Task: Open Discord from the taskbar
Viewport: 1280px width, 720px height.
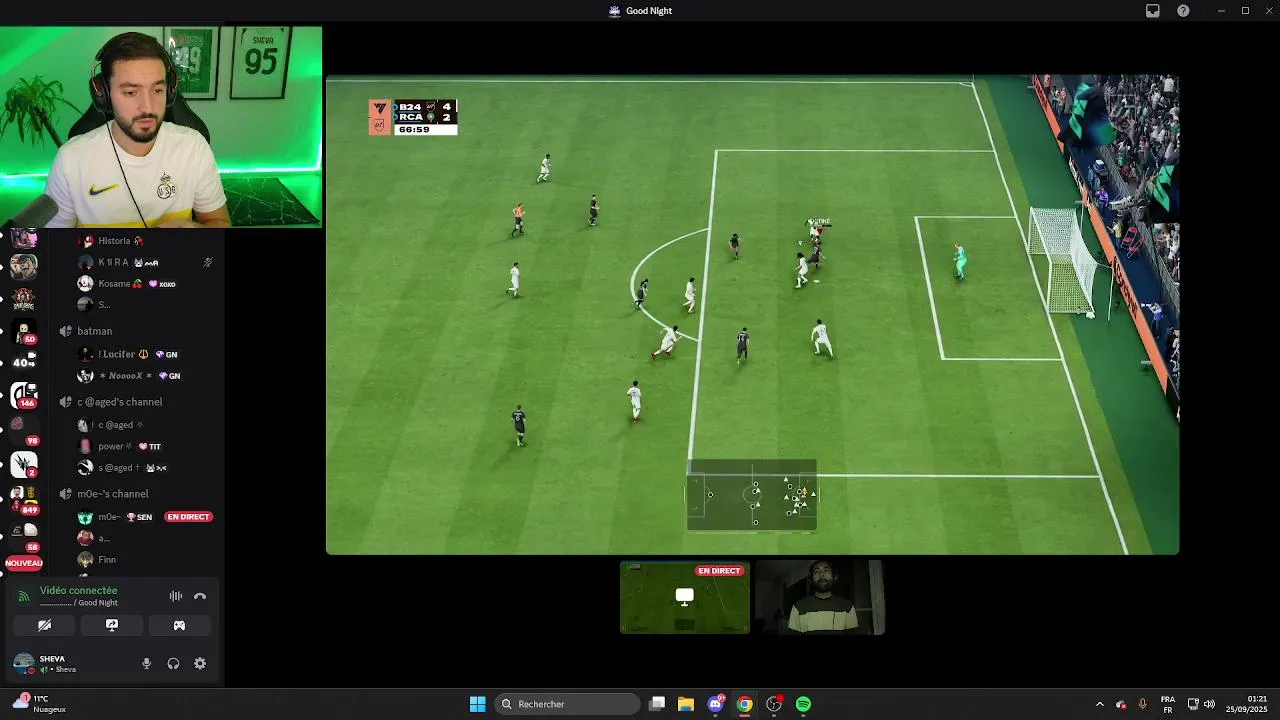Action: (715, 704)
